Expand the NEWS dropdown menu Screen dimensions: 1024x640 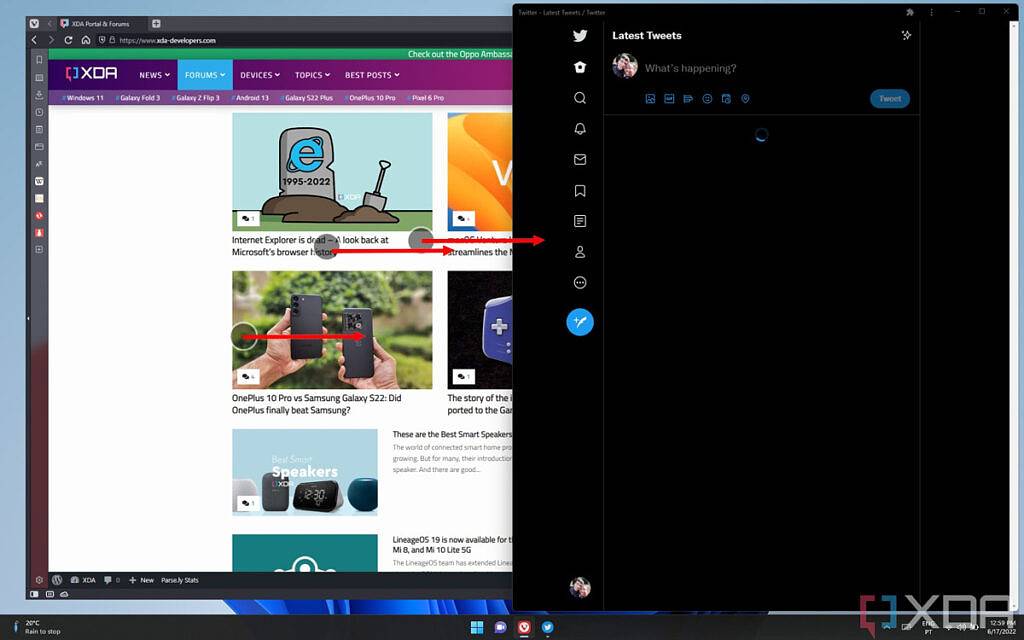pos(154,75)
